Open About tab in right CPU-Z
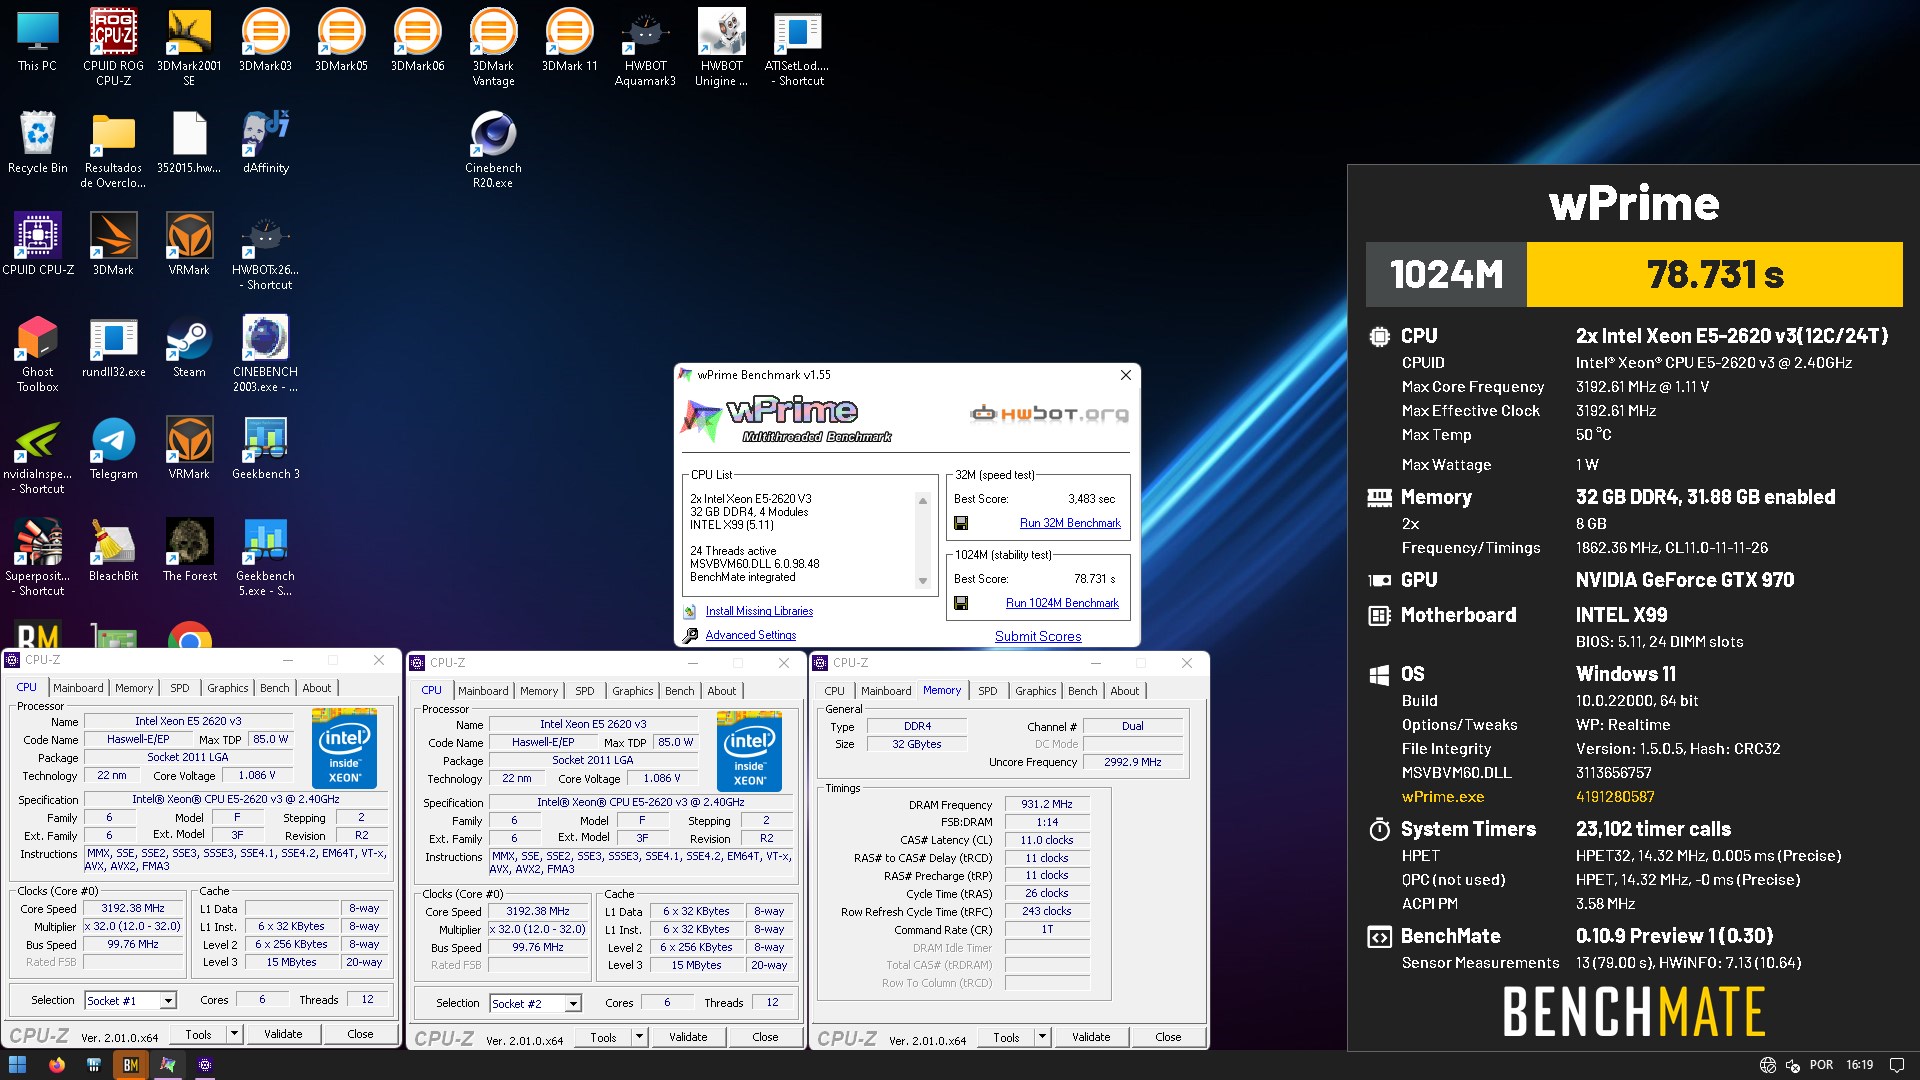1920x1080 pixels. pyautogui.click(x=1124, y=691)
